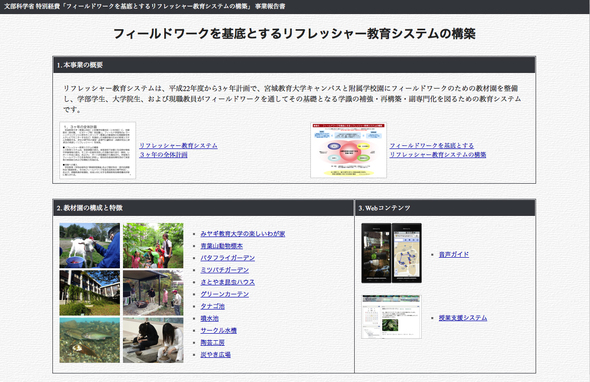Open the サークル水槽 link
The height and width of the screenshot is (382, 590).
click(219, 330)
